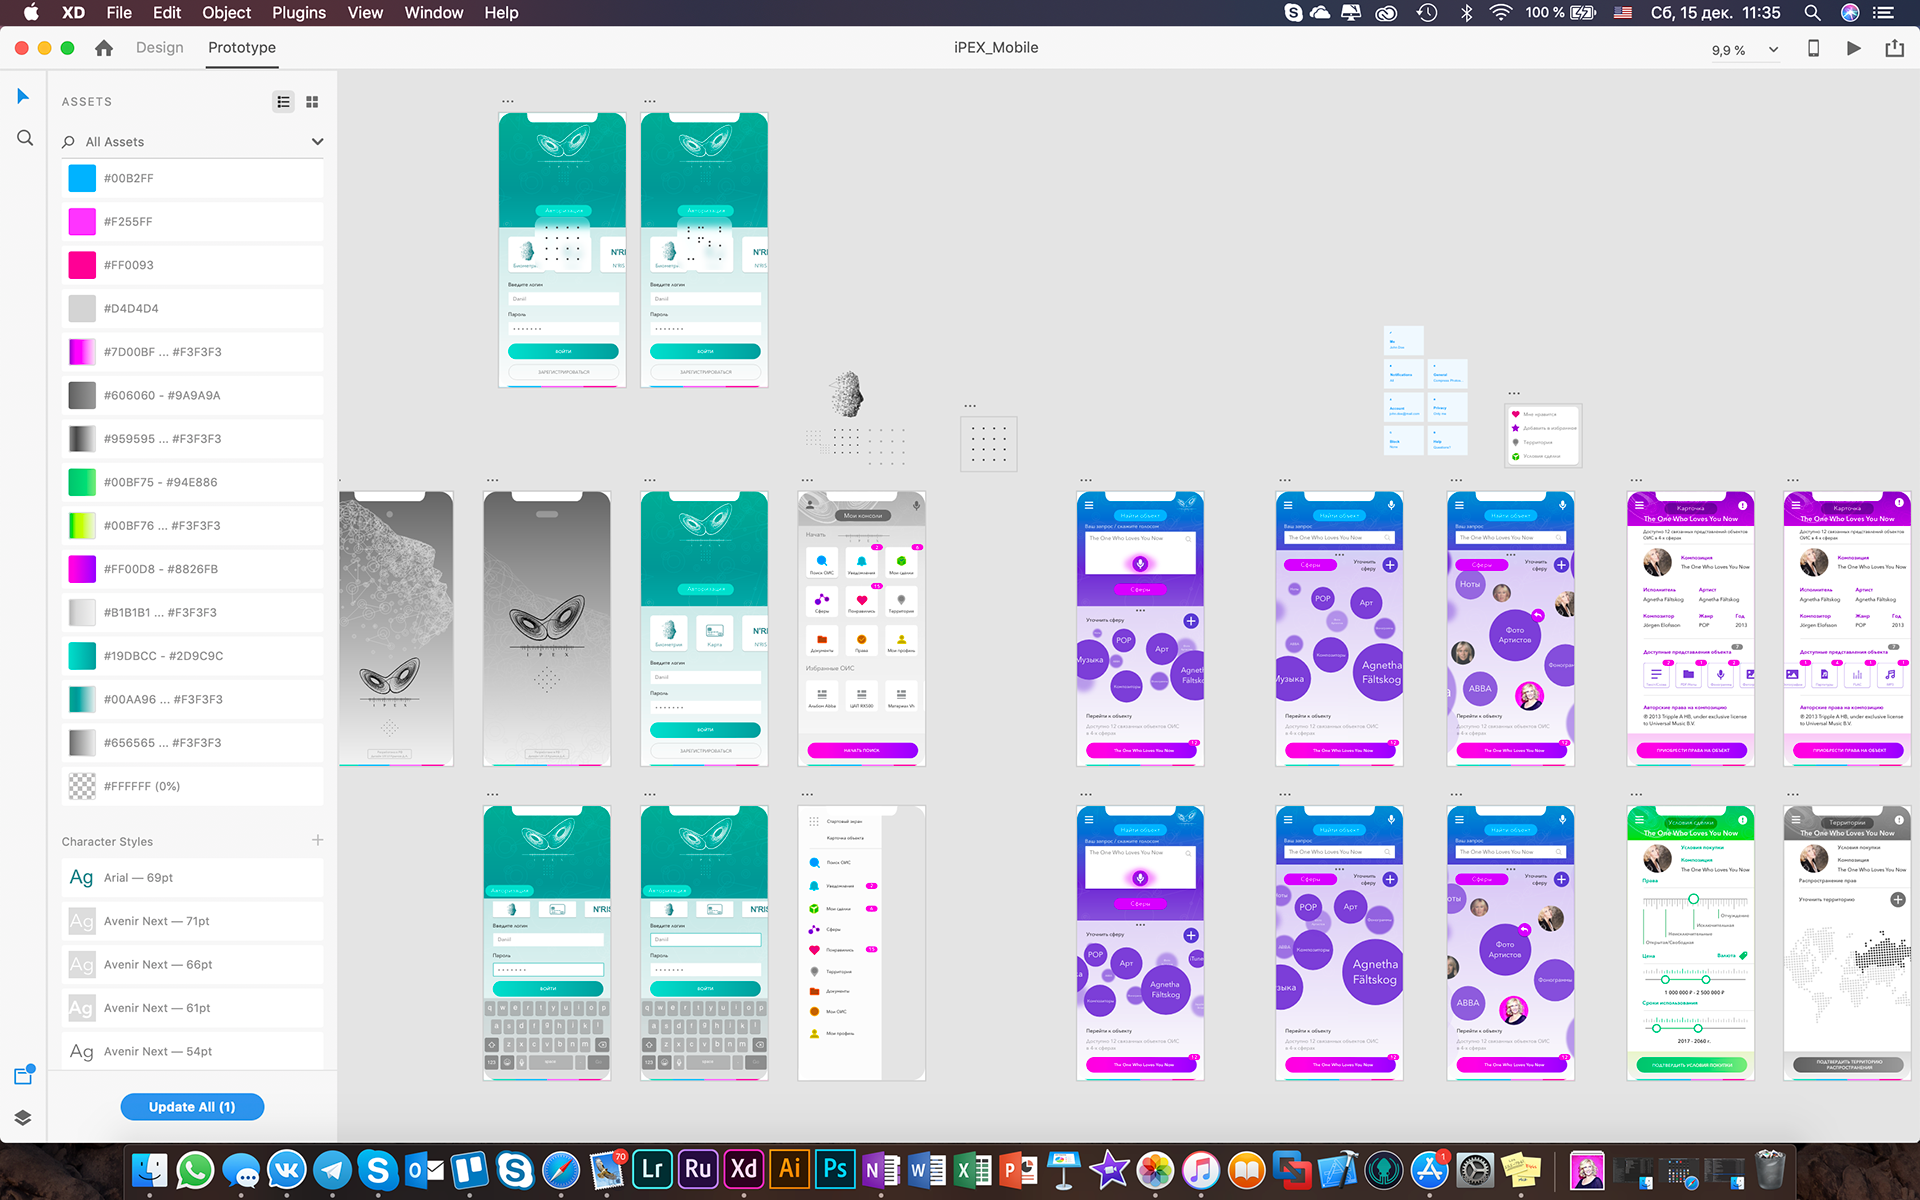The height and width of the screenshot is (1200, 1920).
Task: Open Lightroom from the Dock
Action: click(x=652, y=1169)
